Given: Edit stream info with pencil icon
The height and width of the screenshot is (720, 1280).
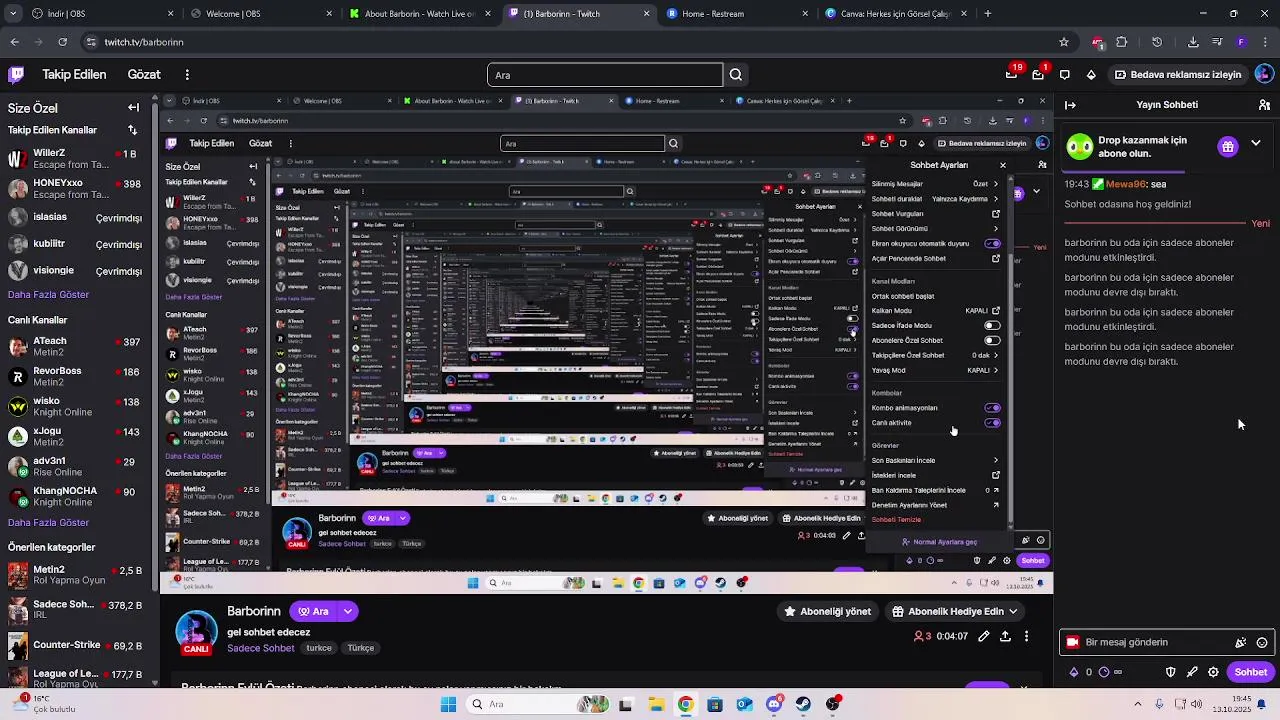Looking at the screenshot, I should click(x=984, y=636).
